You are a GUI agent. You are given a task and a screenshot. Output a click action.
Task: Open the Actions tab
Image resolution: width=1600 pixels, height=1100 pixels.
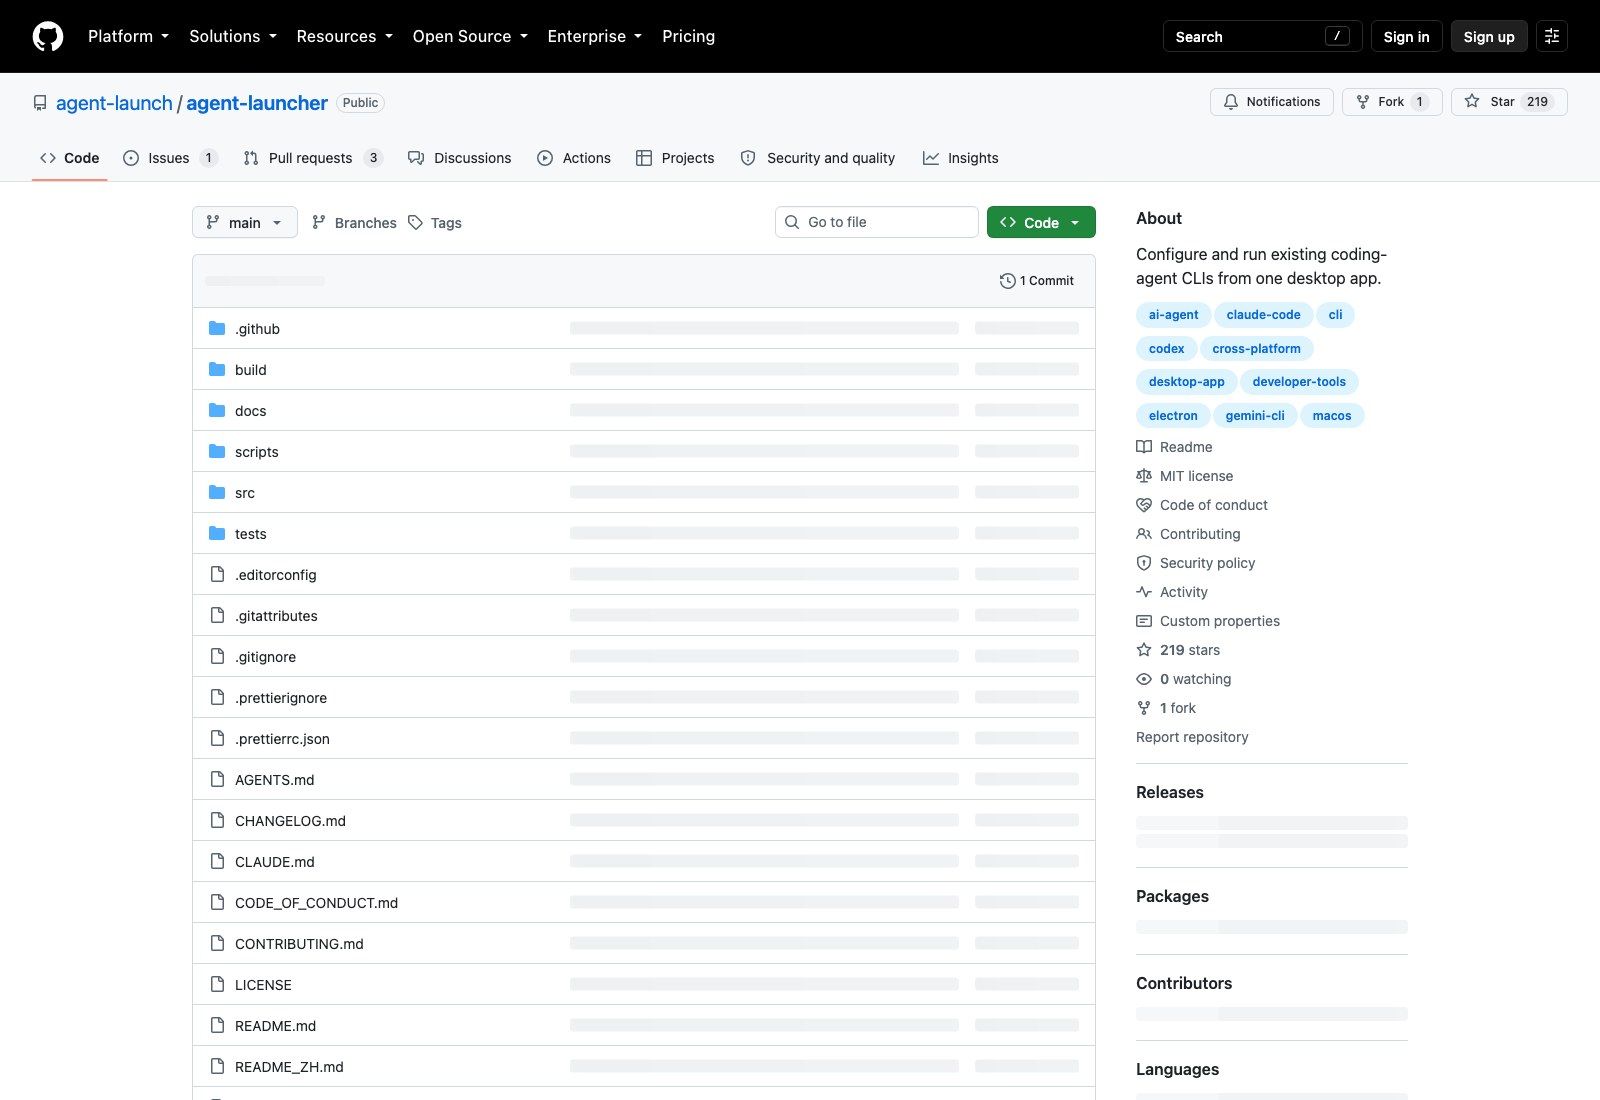[x=574, y=158]
